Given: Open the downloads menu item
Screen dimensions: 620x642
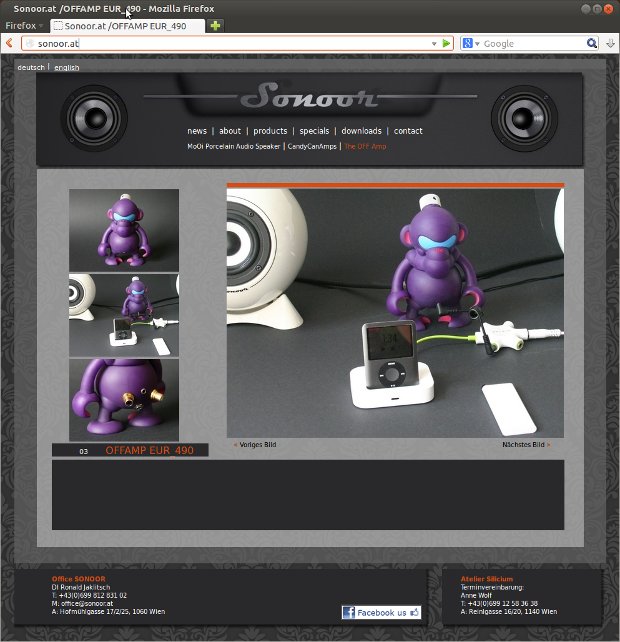Looking at the screenshot, I should [x=361, y=131].
